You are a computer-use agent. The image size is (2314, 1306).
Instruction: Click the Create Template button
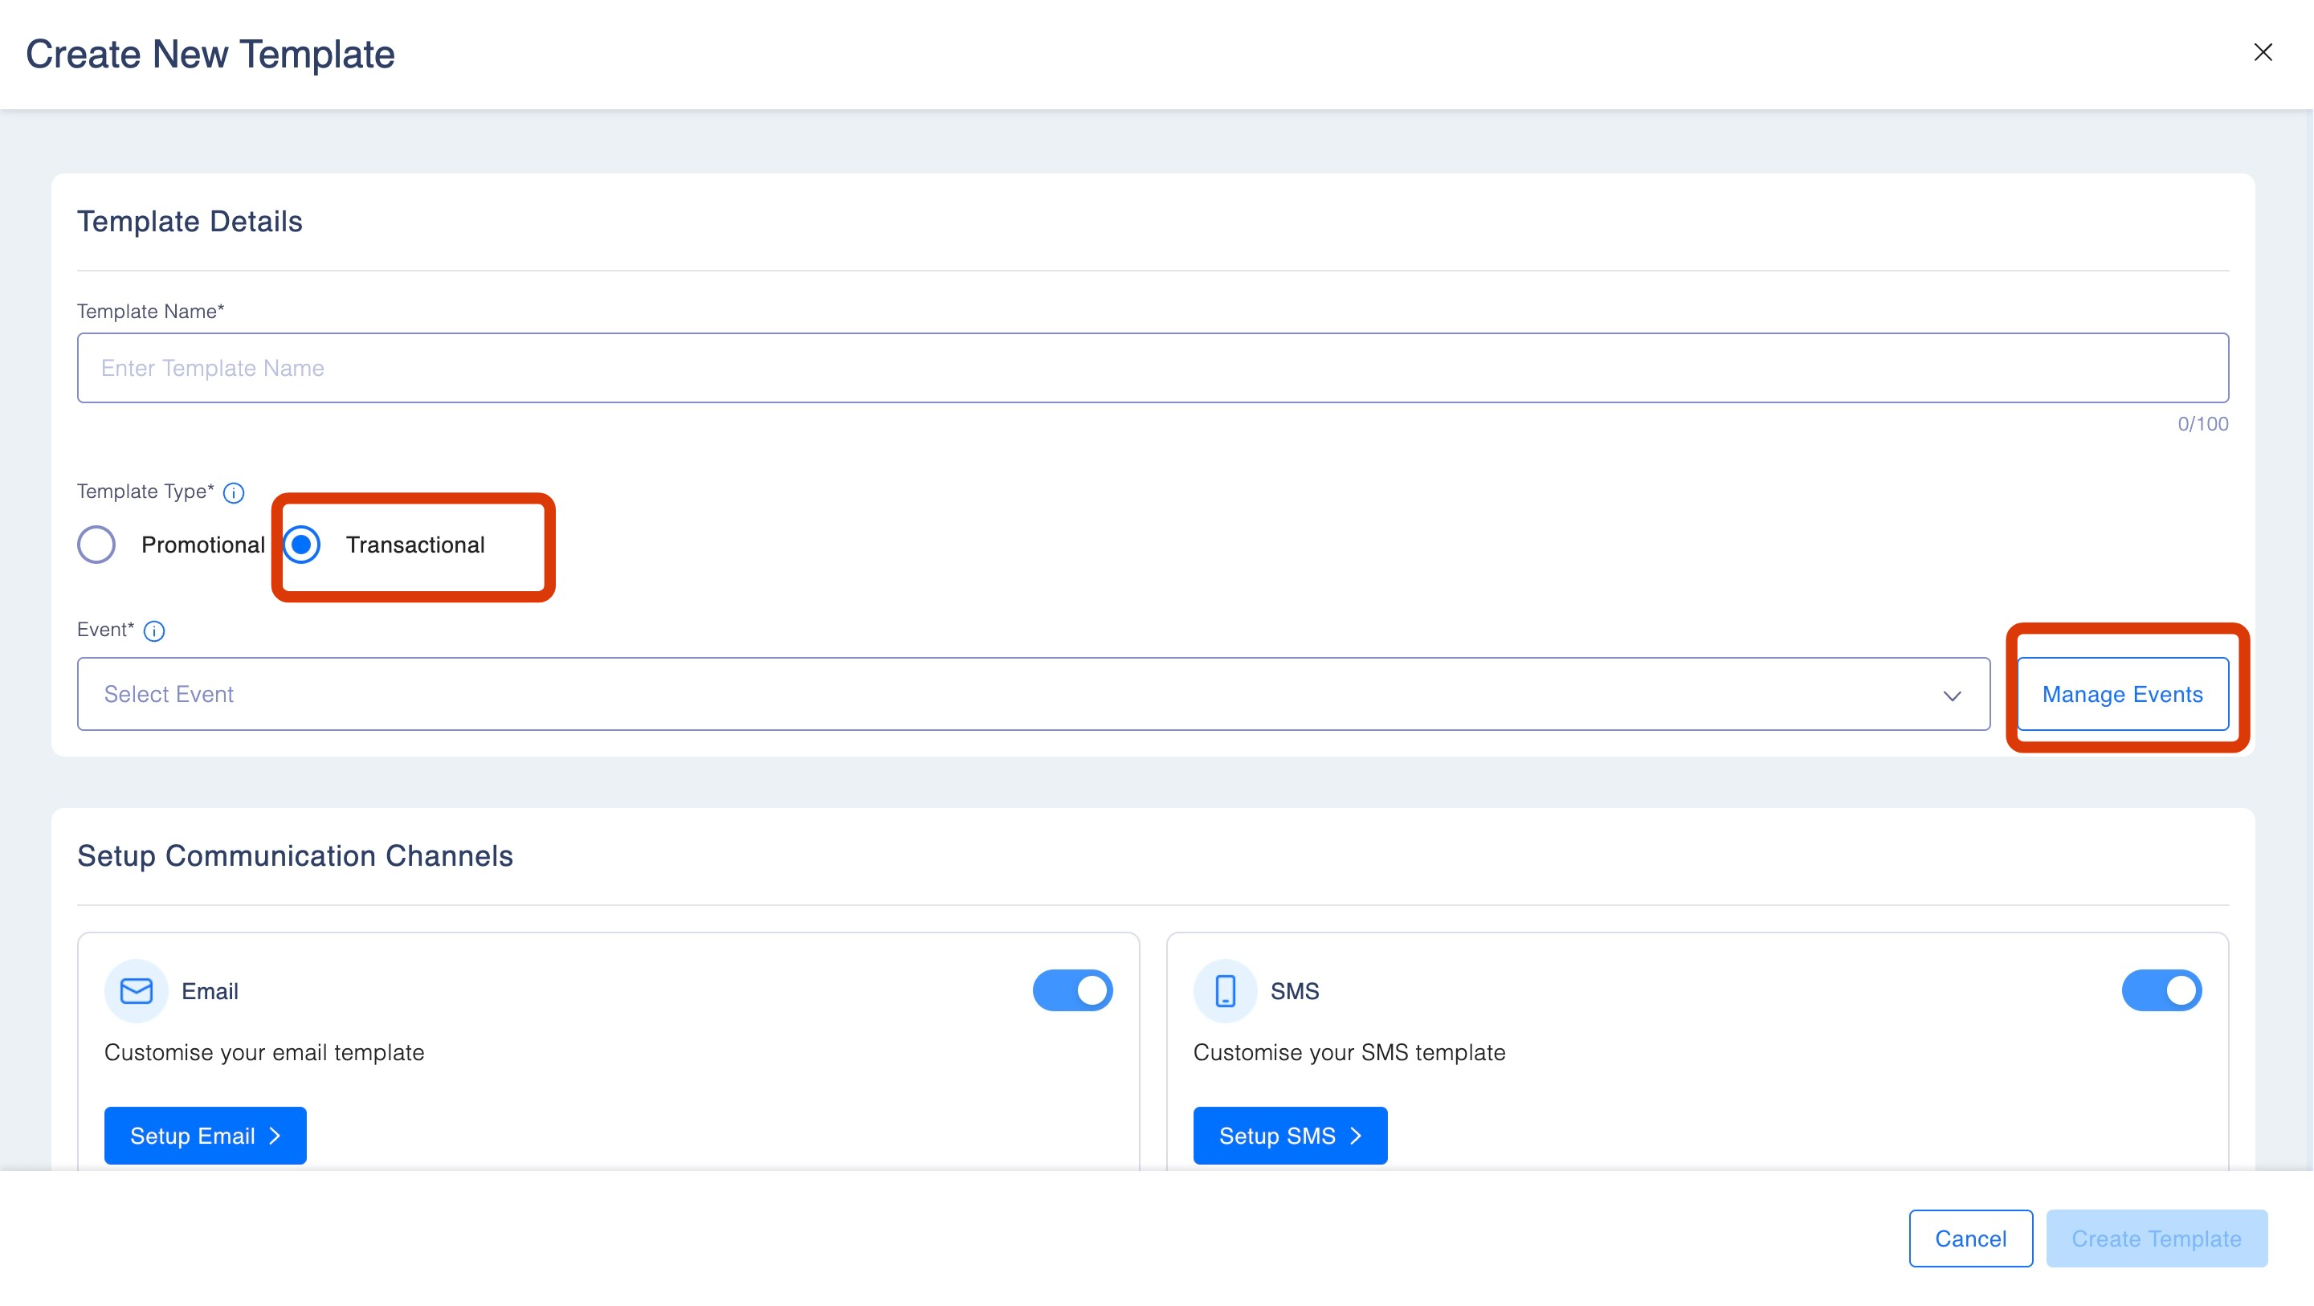click(2156, 1239)
